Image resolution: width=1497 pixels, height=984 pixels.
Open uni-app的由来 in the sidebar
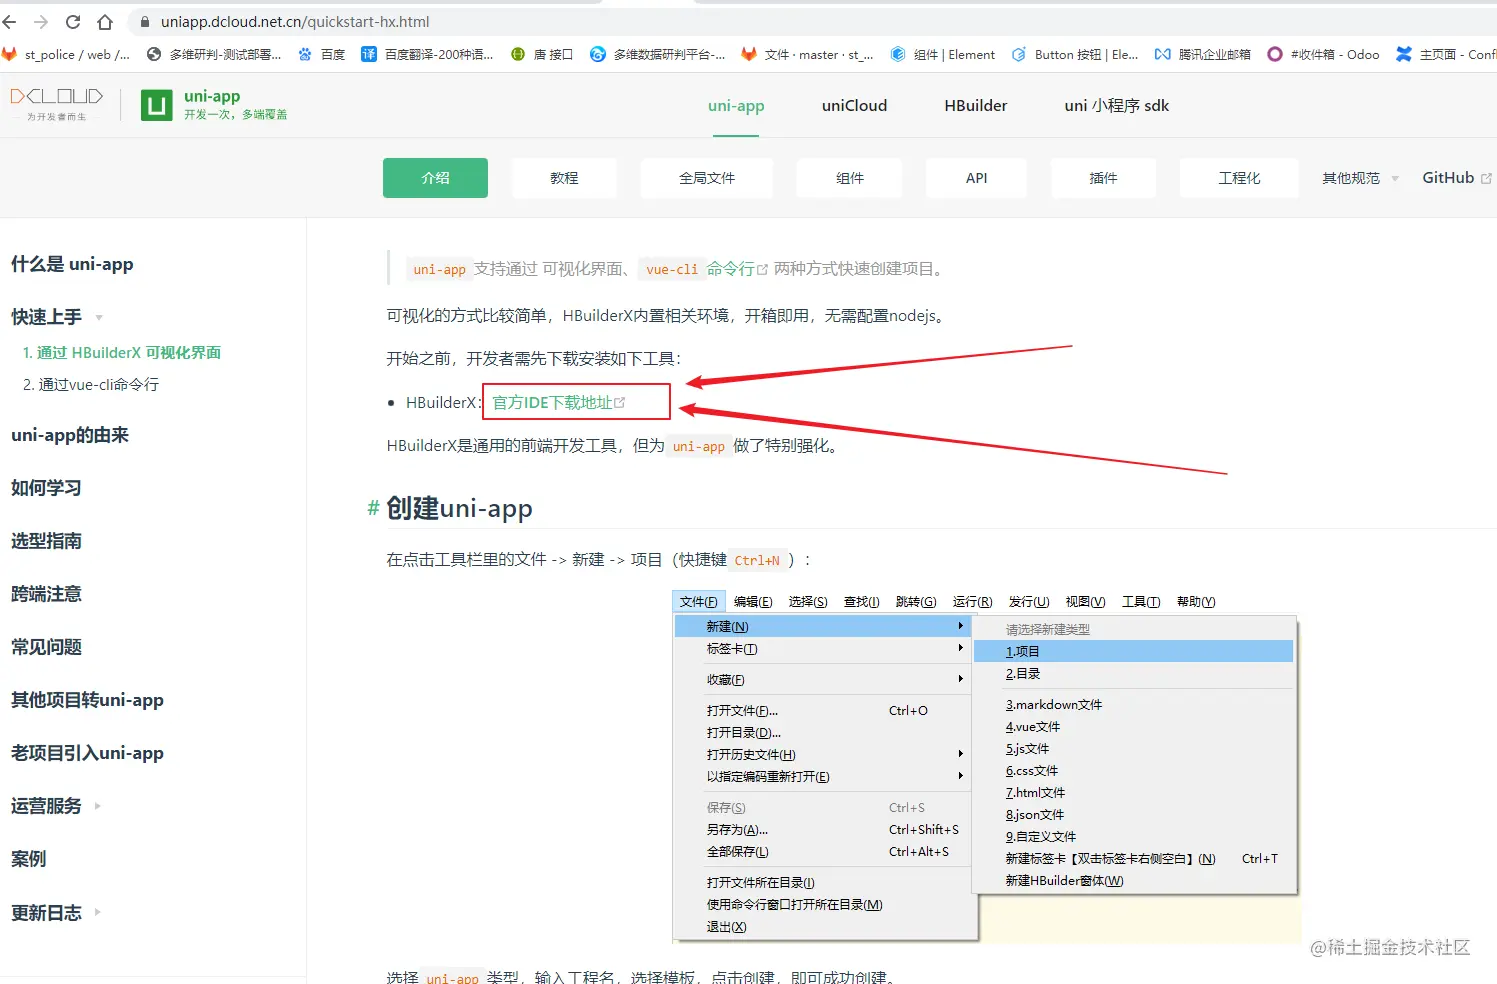(x=70, y=435)
